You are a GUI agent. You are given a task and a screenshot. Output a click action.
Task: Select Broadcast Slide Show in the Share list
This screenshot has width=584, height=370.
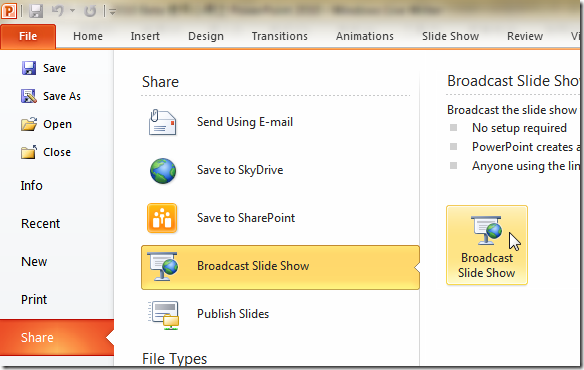(x=280, y=267)
